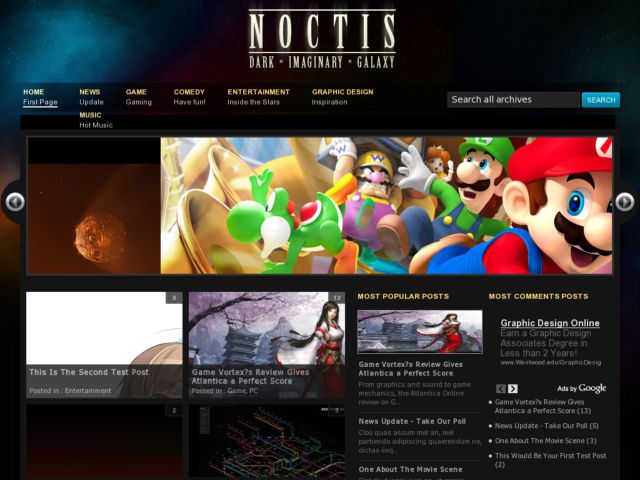Open the PC category link under post
The width and height of the screenshot is (640, 480).
click(x=253, y=391)
